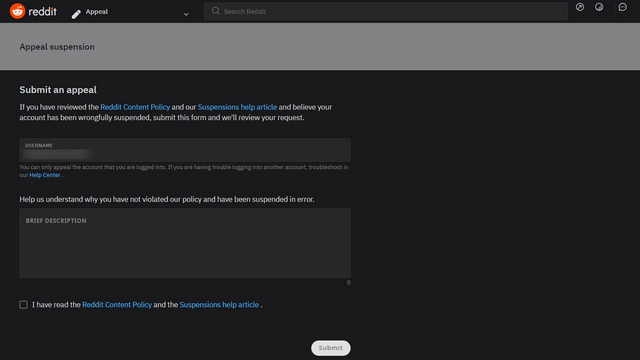Viewport: 640px width, 360px height.
Task: Click the 'Appeal suspension' heading text
Action: pos(57,47)
